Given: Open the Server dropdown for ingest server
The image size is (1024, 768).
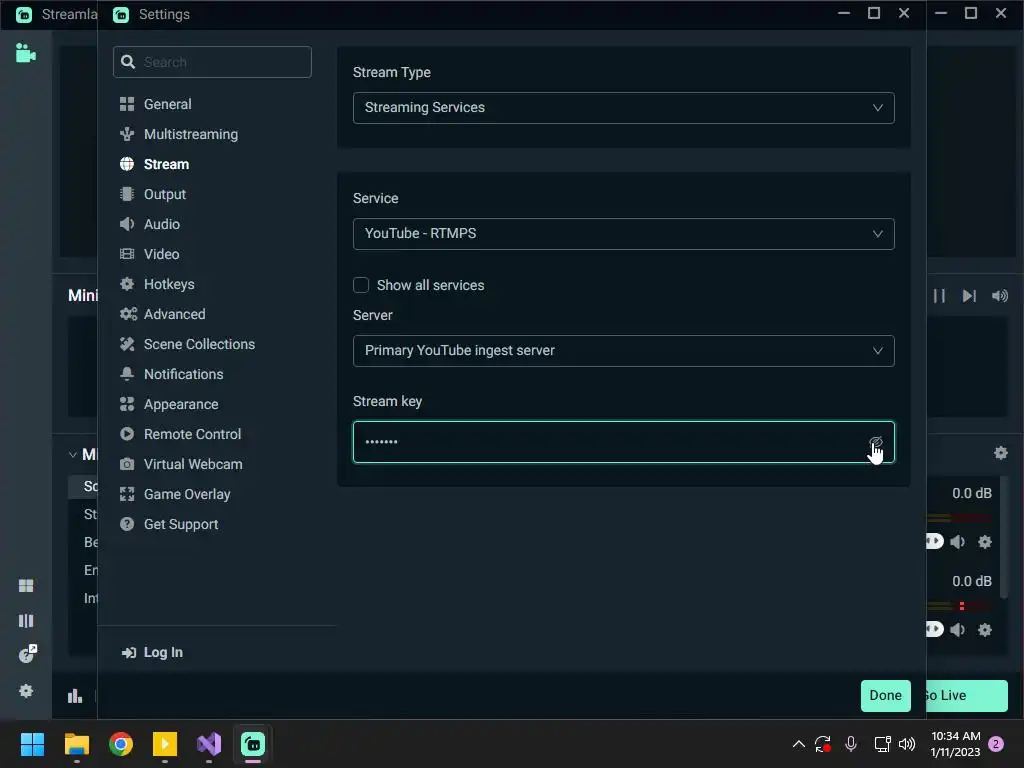Looking at the screenshot, I should click(x=624, y=351).
